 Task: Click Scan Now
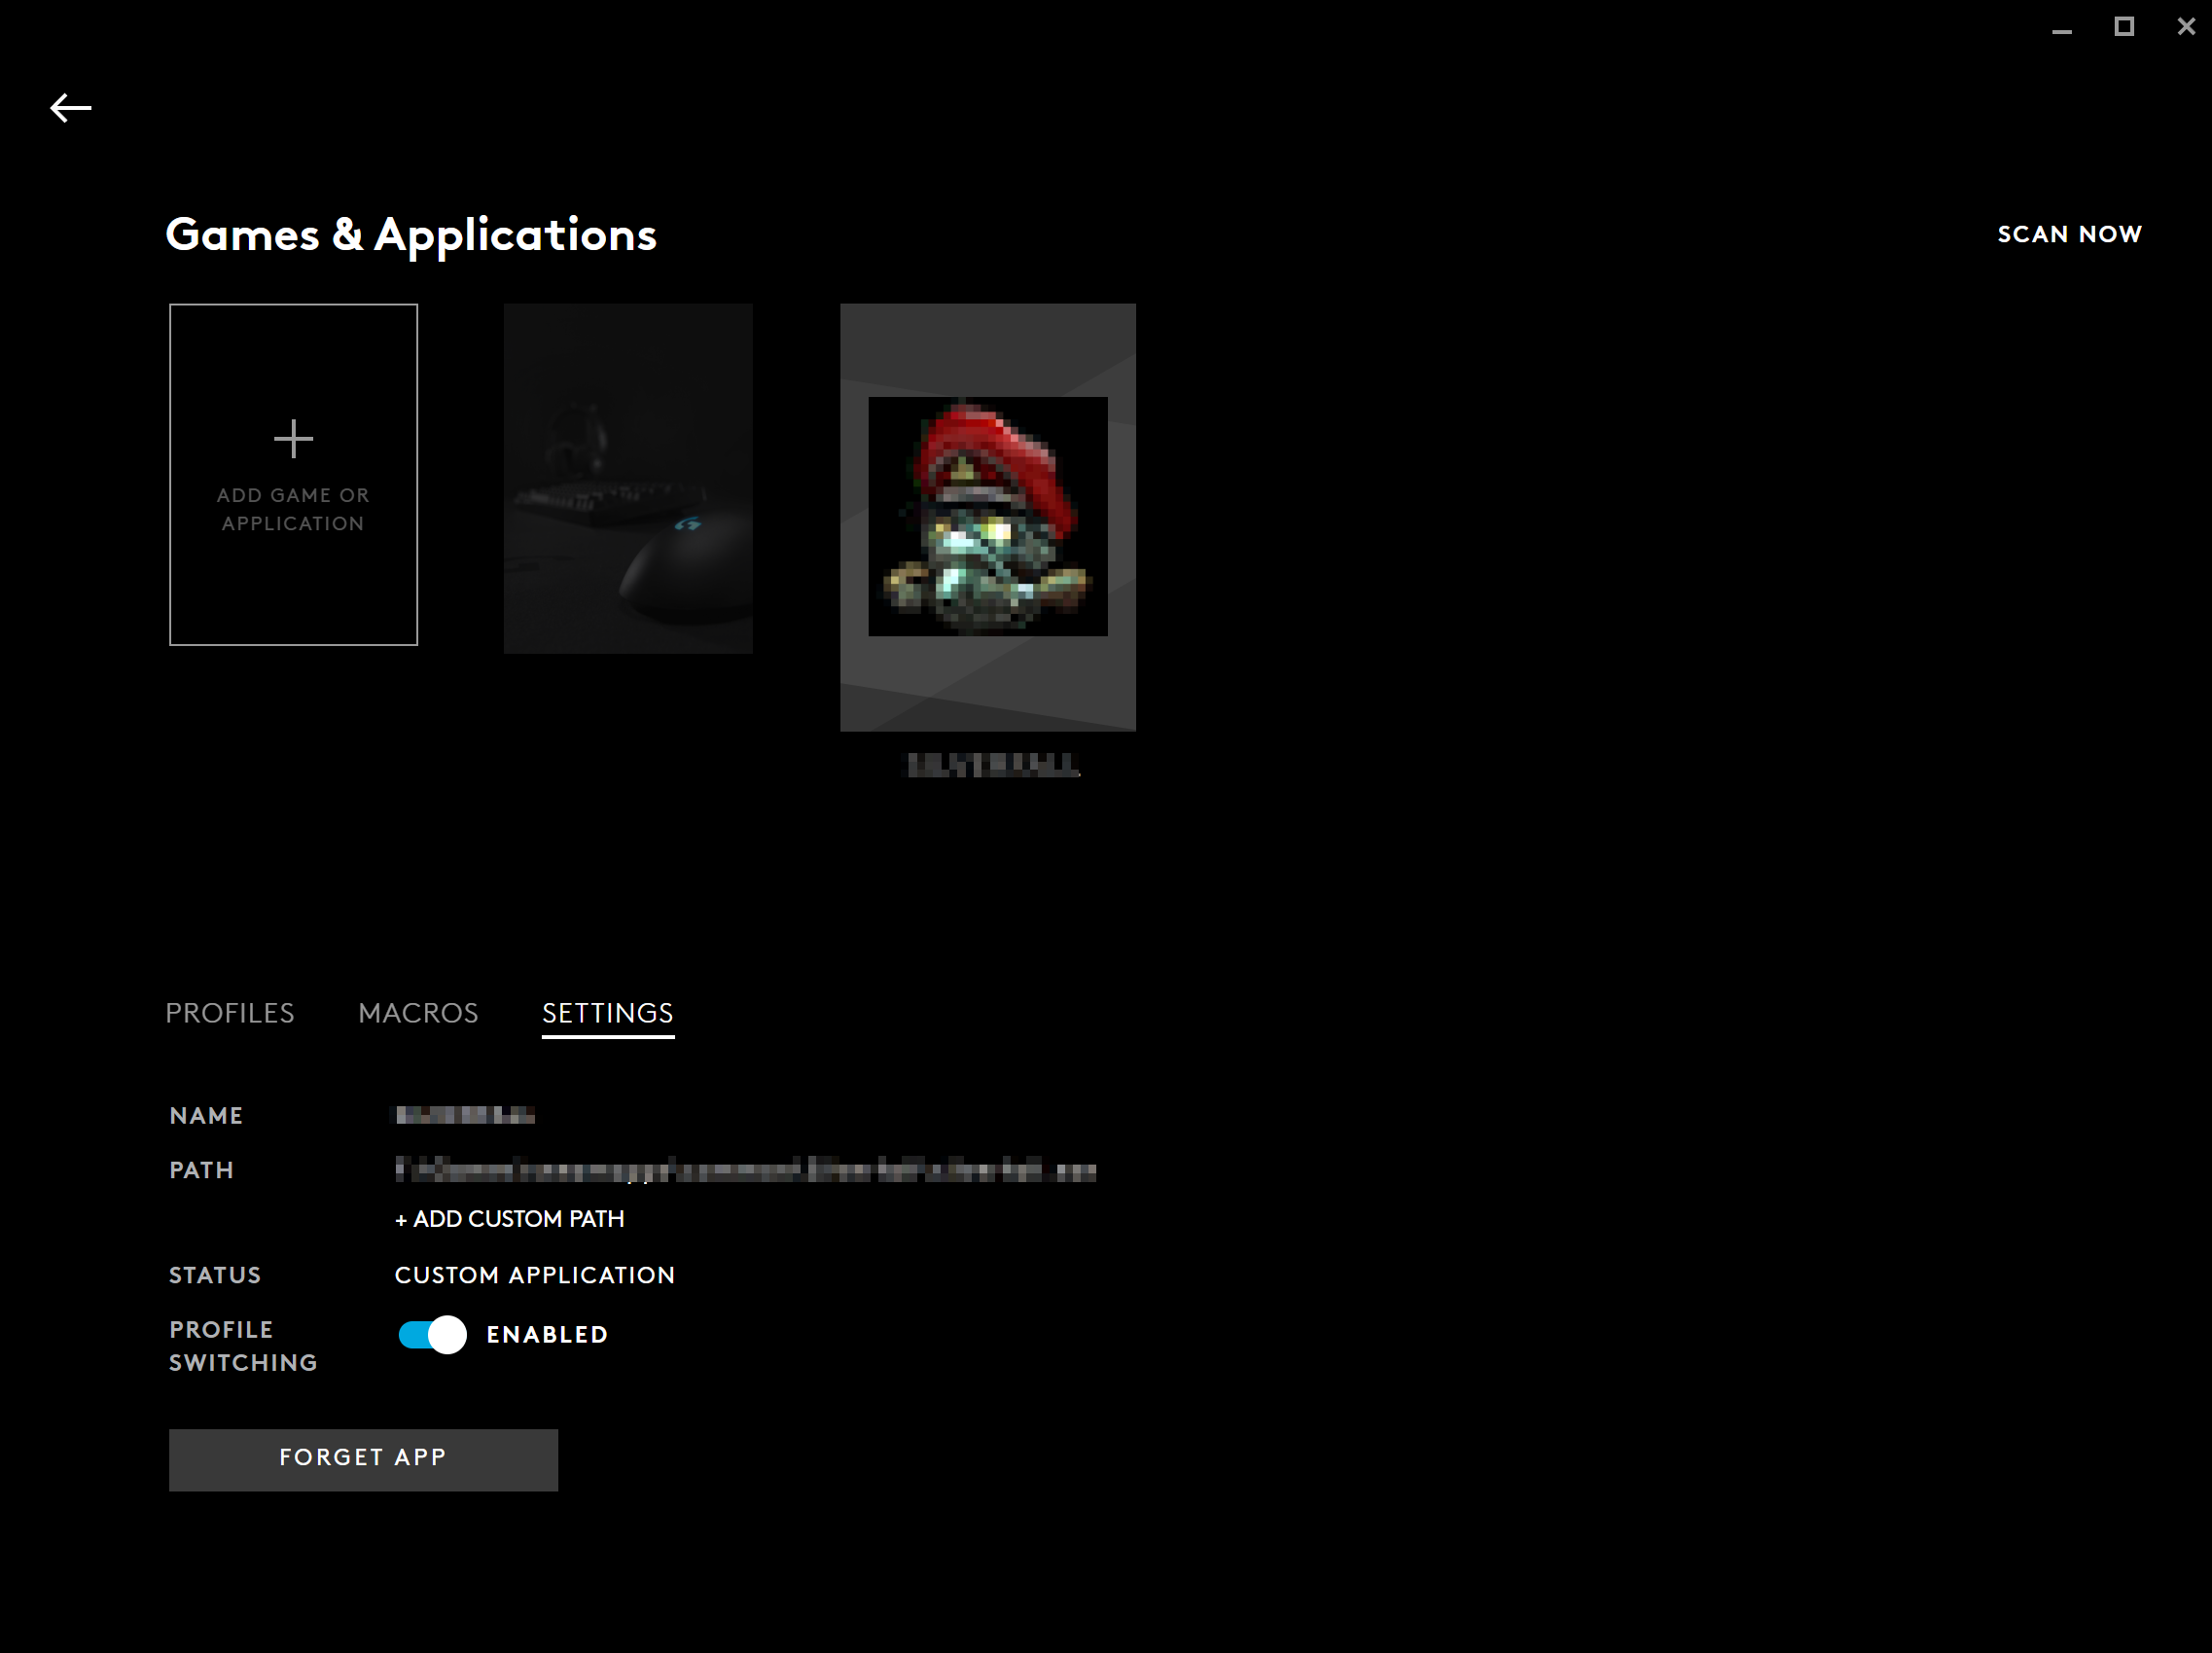pos(2069,234)
